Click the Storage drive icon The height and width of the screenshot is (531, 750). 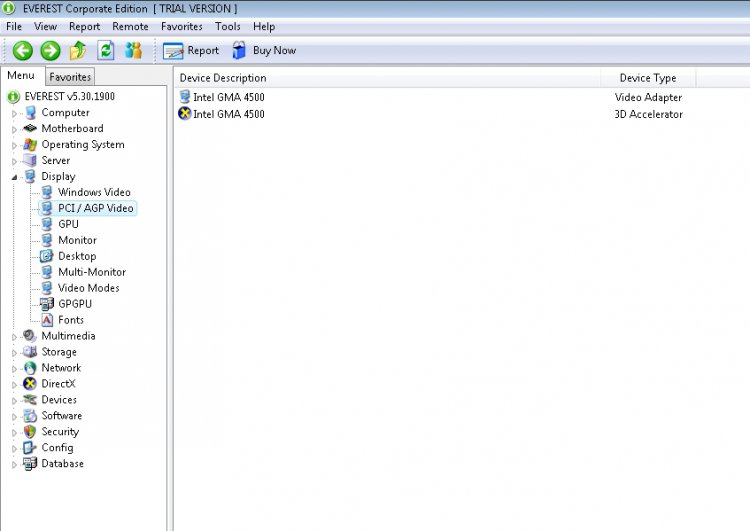click(x=30, y=352)
